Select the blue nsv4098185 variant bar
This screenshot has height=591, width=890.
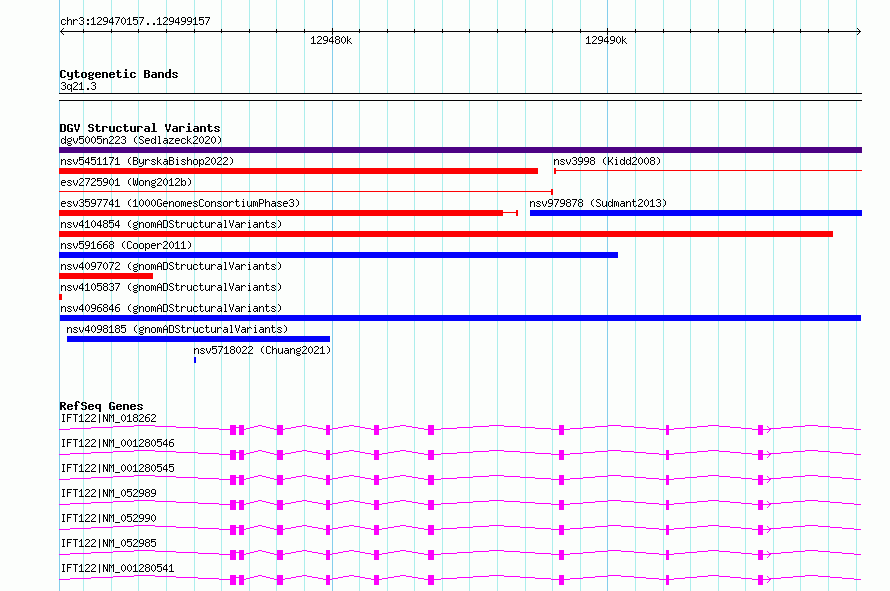(198, 339)
